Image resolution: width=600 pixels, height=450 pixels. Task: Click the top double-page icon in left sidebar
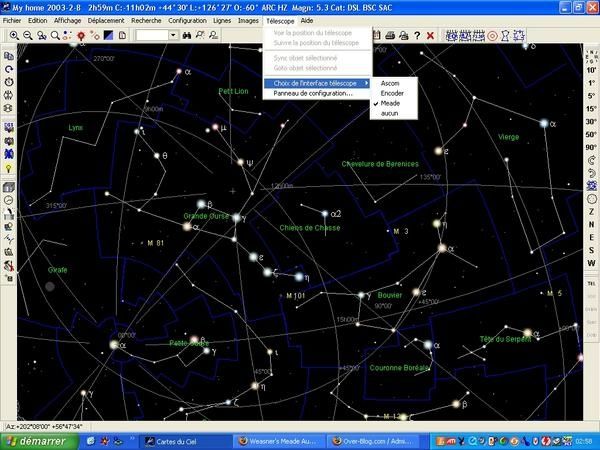8,56
